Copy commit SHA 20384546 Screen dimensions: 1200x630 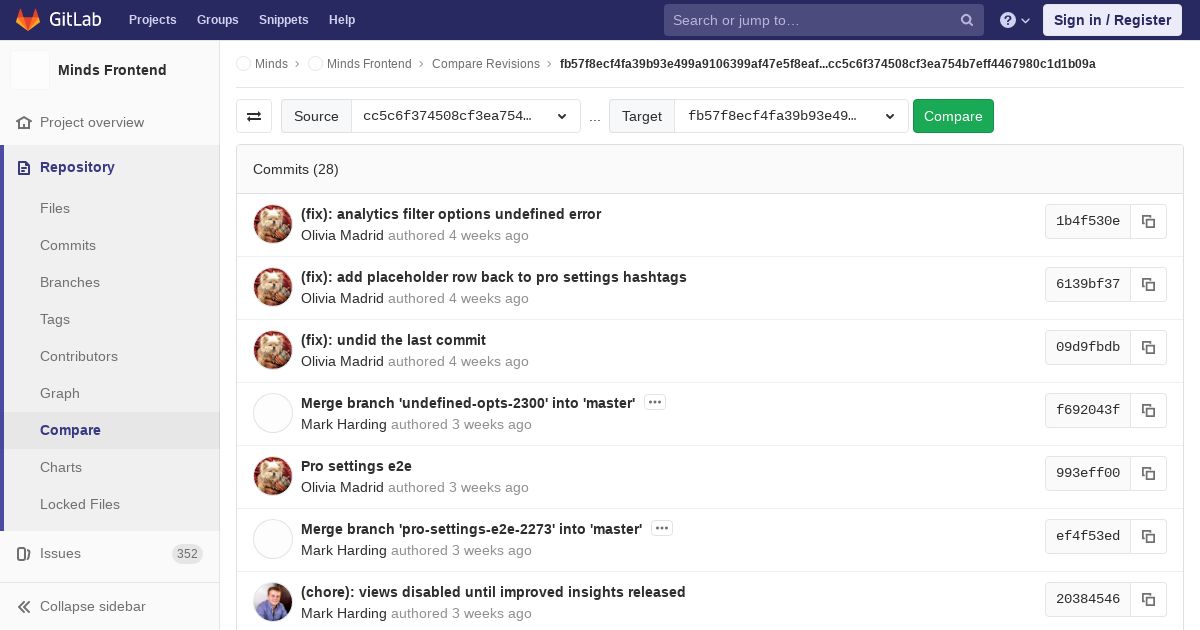coord(1148,599)
